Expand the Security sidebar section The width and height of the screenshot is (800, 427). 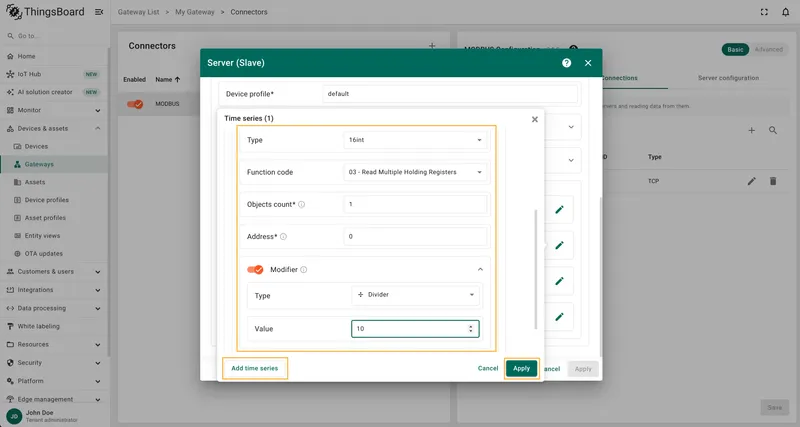pyautogui.click(x=97, y=363)
